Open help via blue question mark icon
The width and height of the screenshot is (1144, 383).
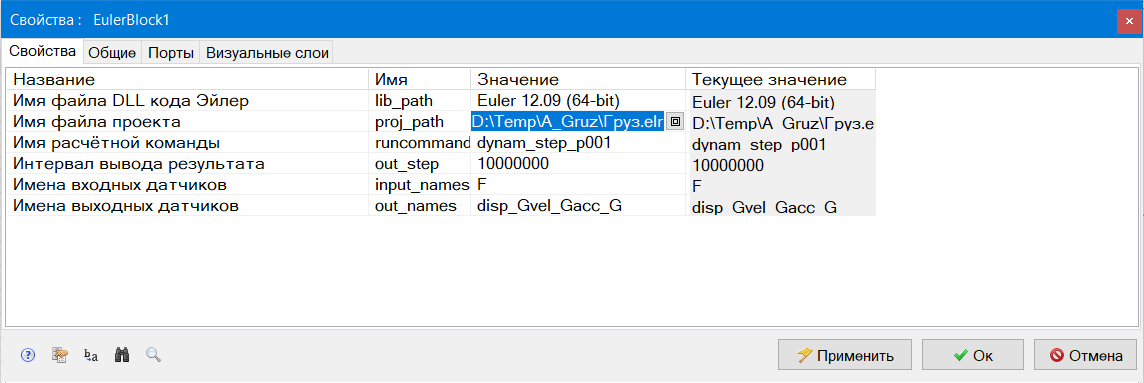[28, 355]
